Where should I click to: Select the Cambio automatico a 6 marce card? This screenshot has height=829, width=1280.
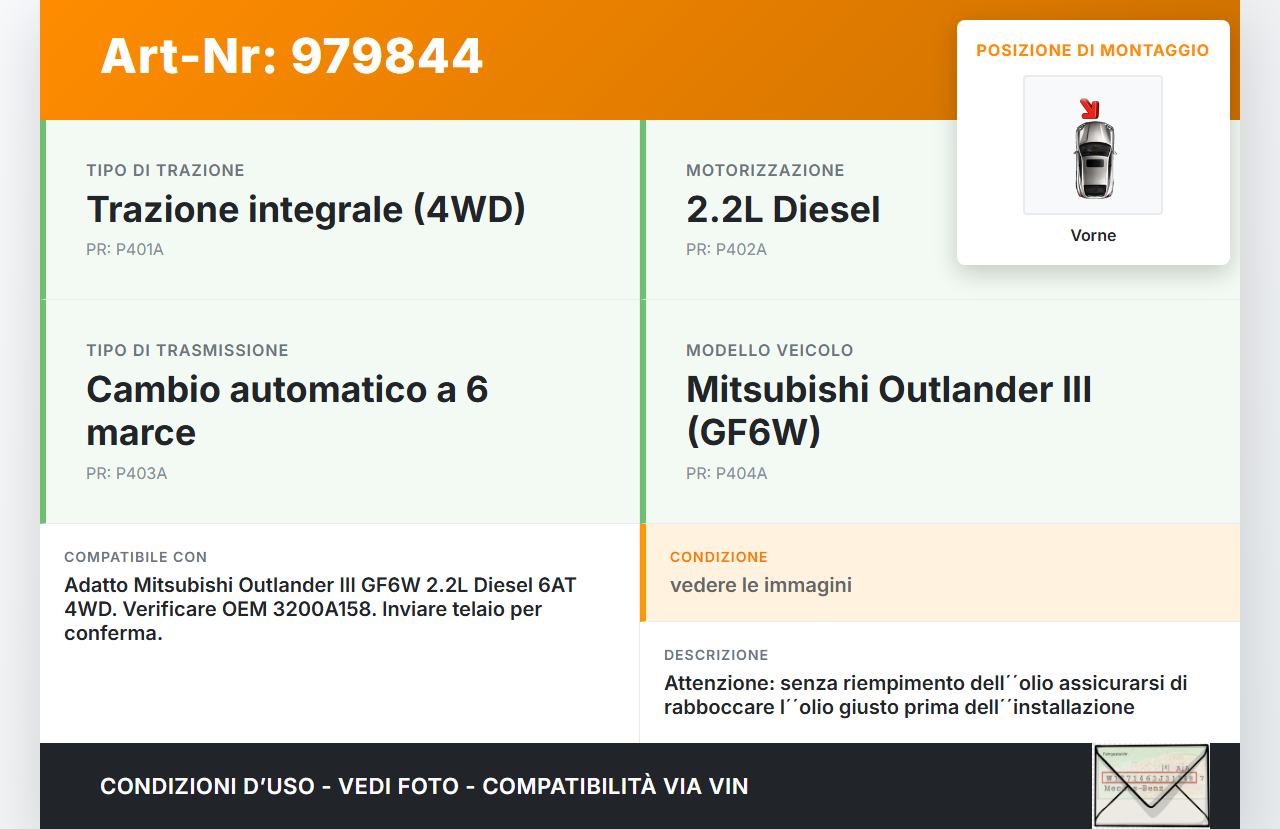coord(340,410)
